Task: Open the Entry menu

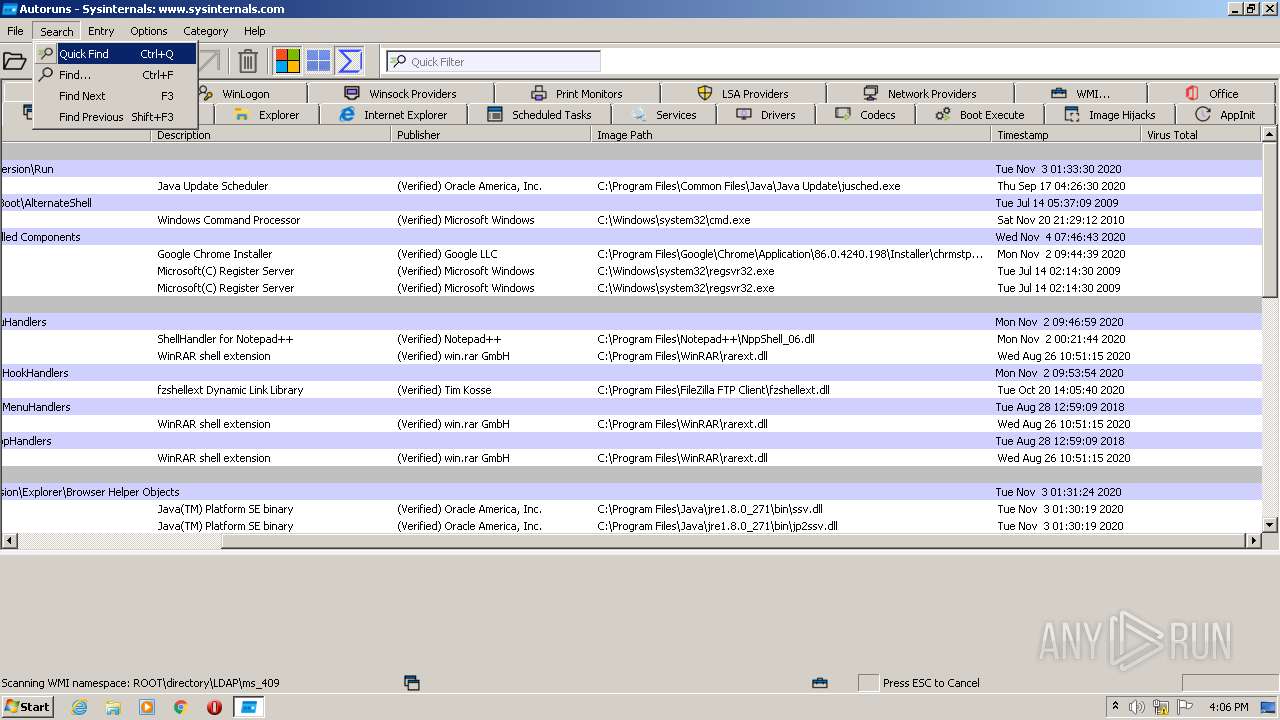Action: pyautogui.click(x=101, y=31)
